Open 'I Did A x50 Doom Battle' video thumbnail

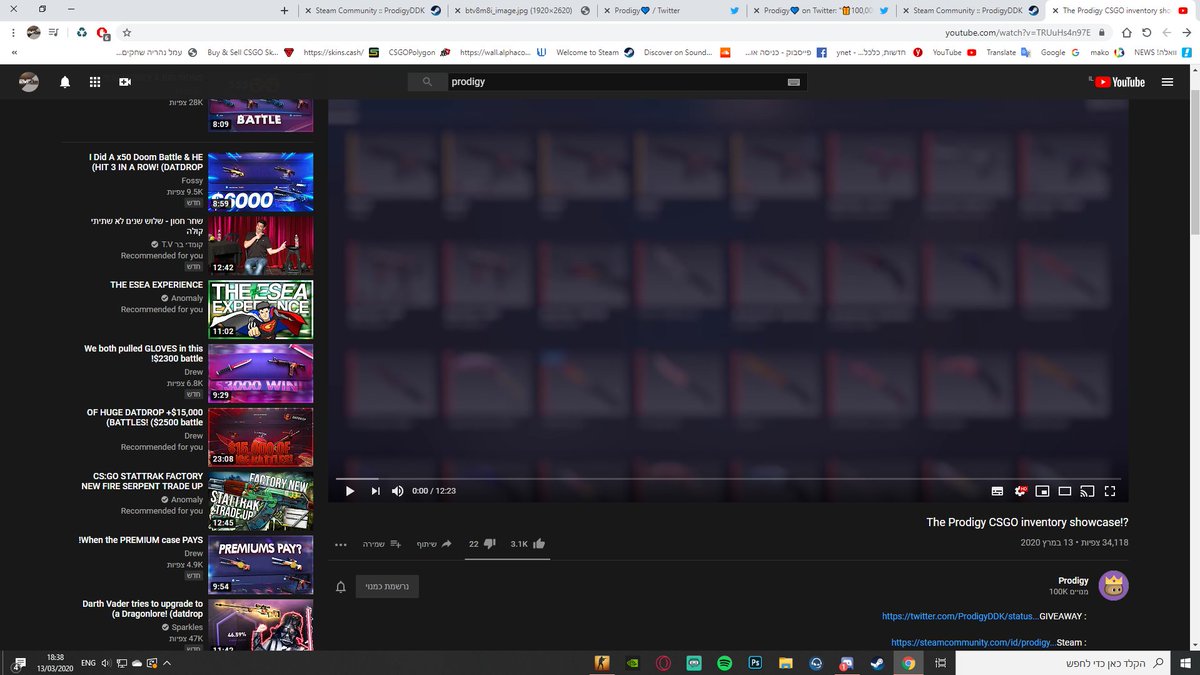(261, 181)
